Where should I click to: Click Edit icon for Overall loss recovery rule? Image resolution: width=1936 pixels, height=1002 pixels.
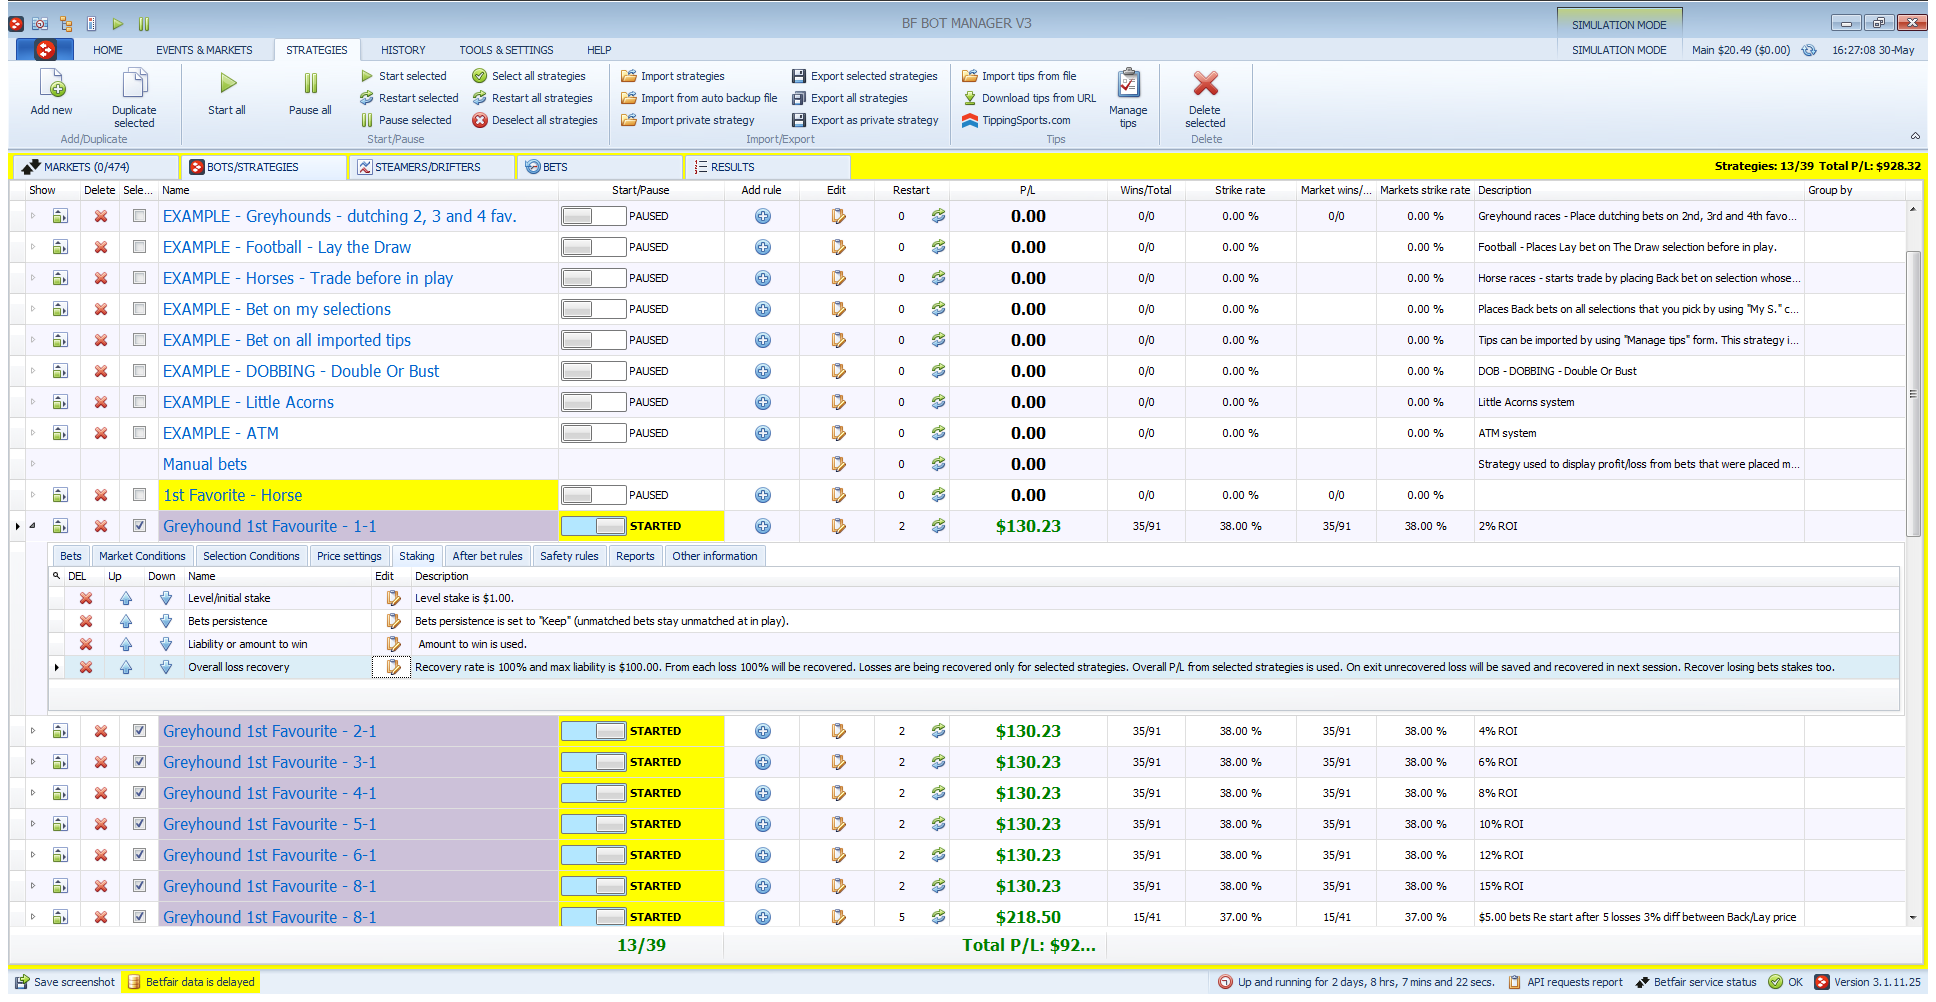(x=394, y=667)
